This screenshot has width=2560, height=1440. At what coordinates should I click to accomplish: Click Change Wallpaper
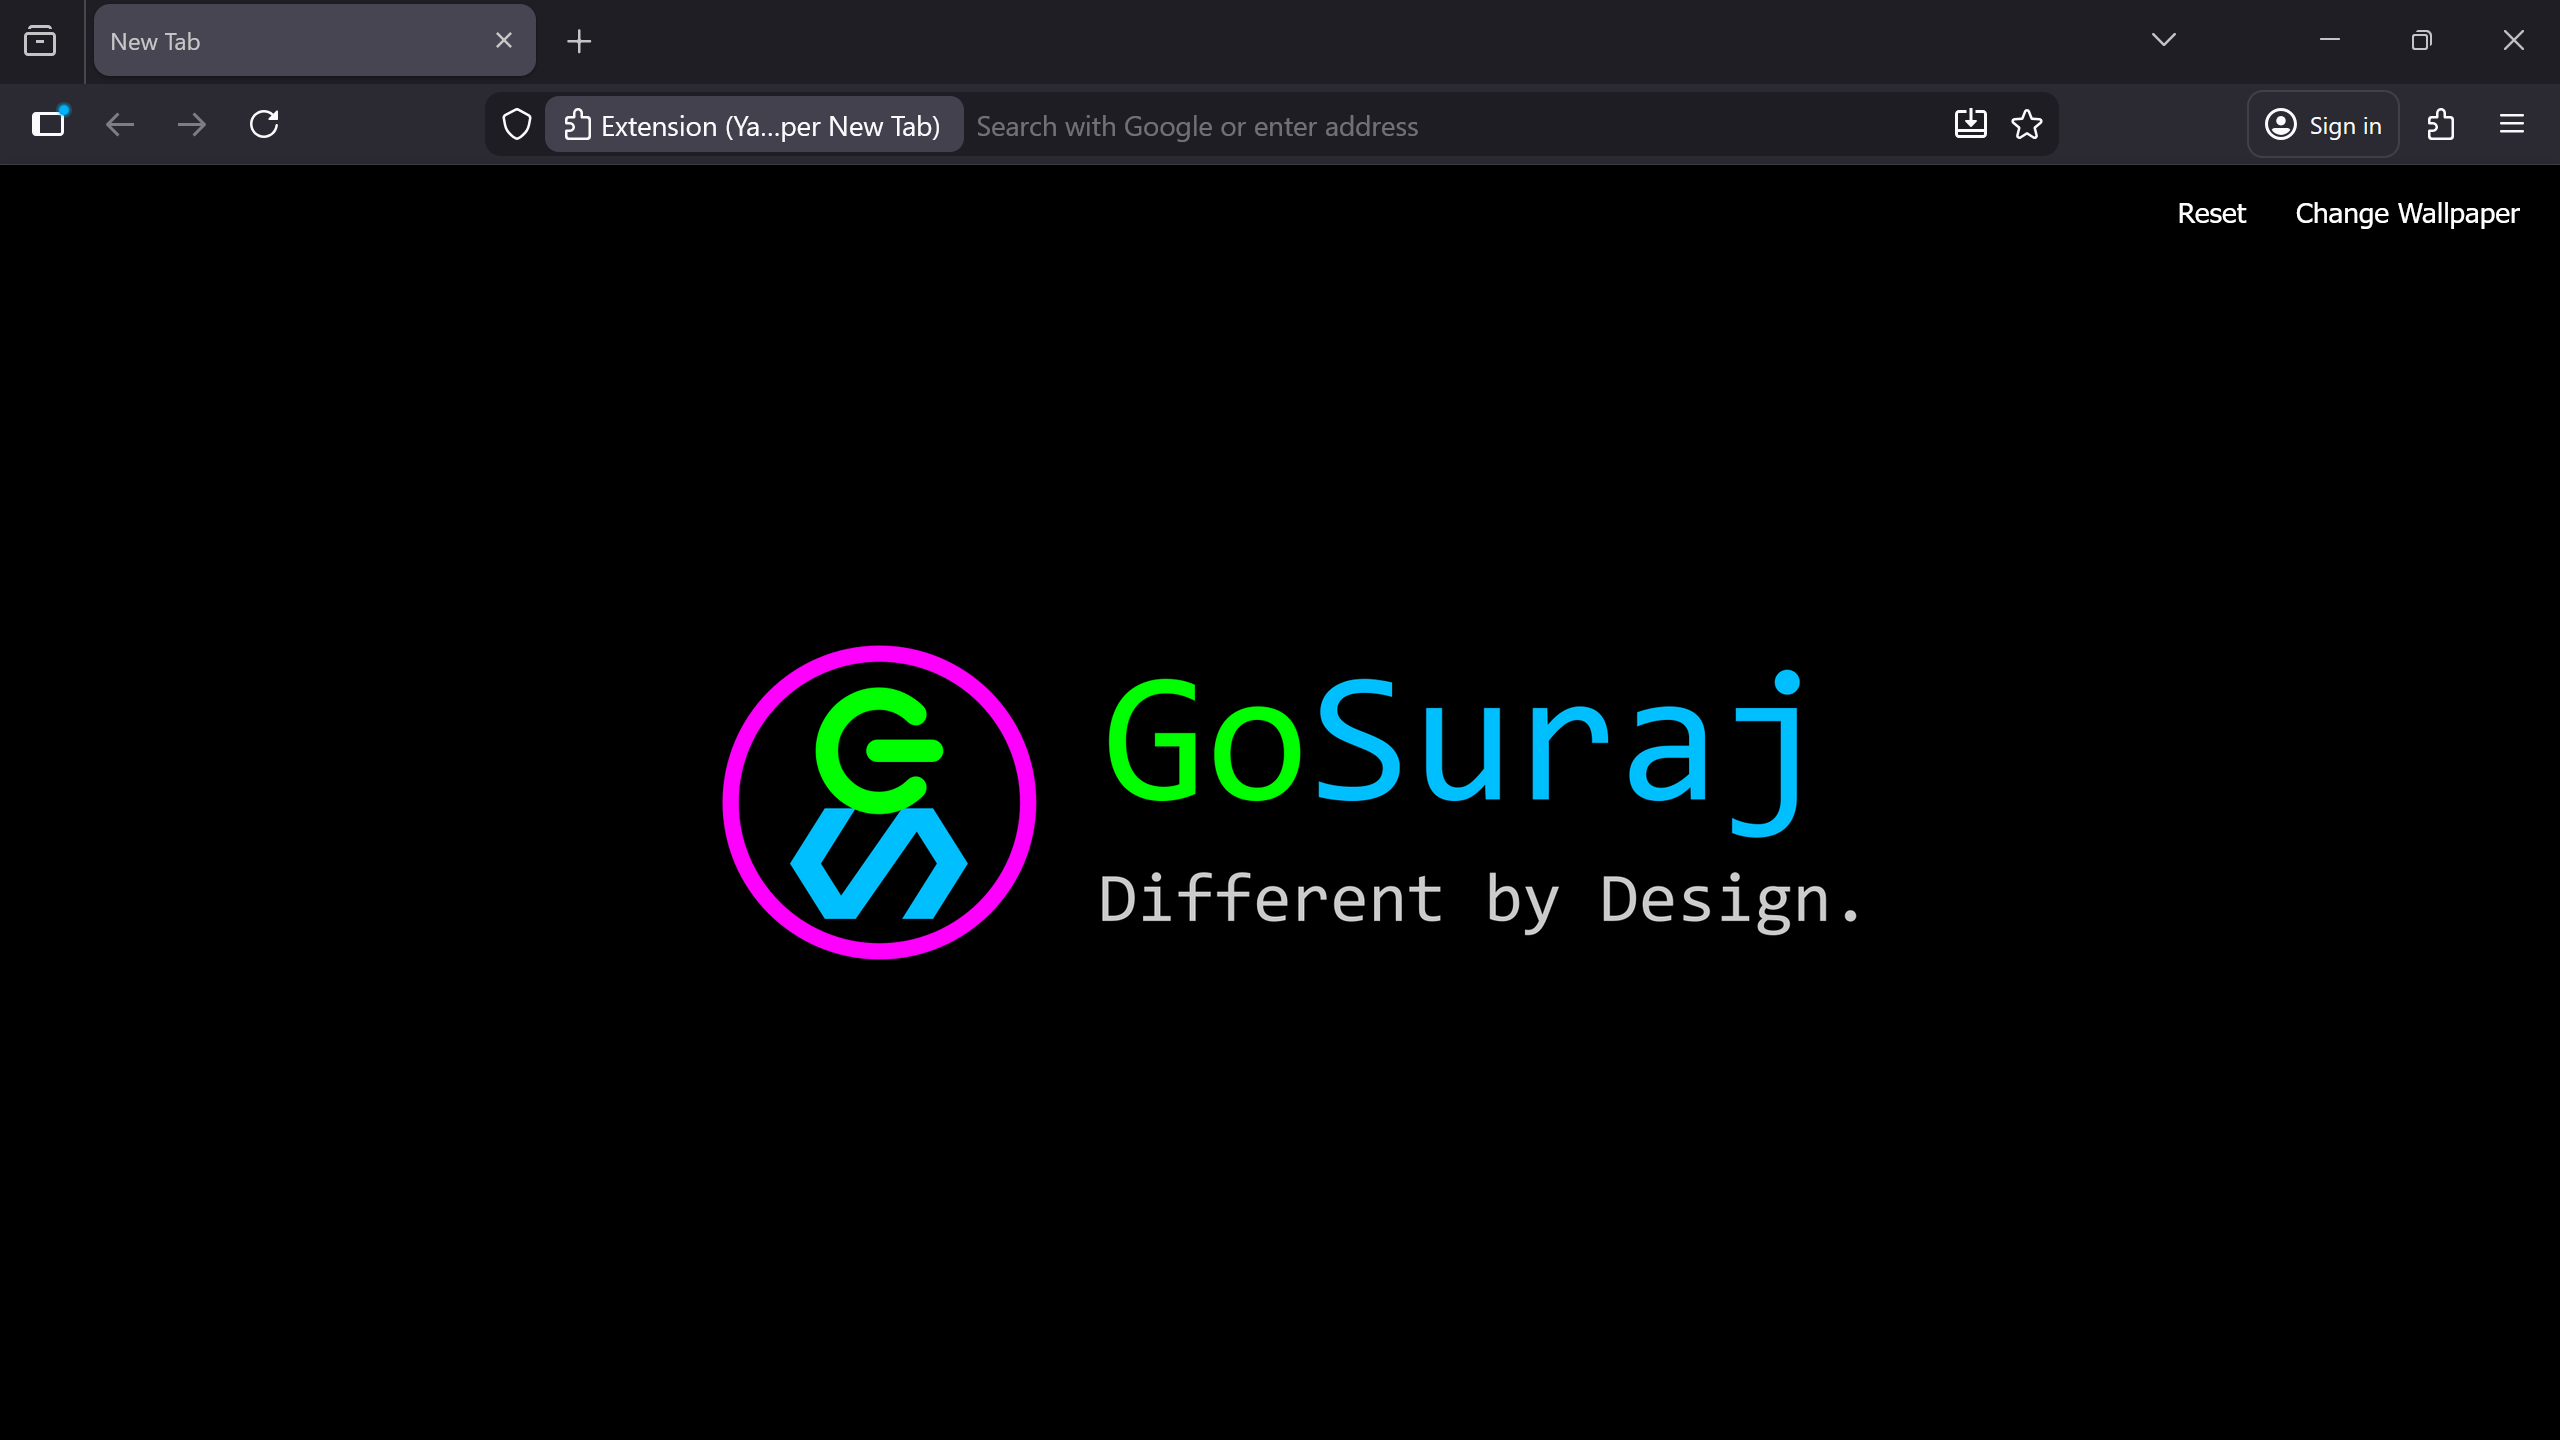tap(2406, 213)
